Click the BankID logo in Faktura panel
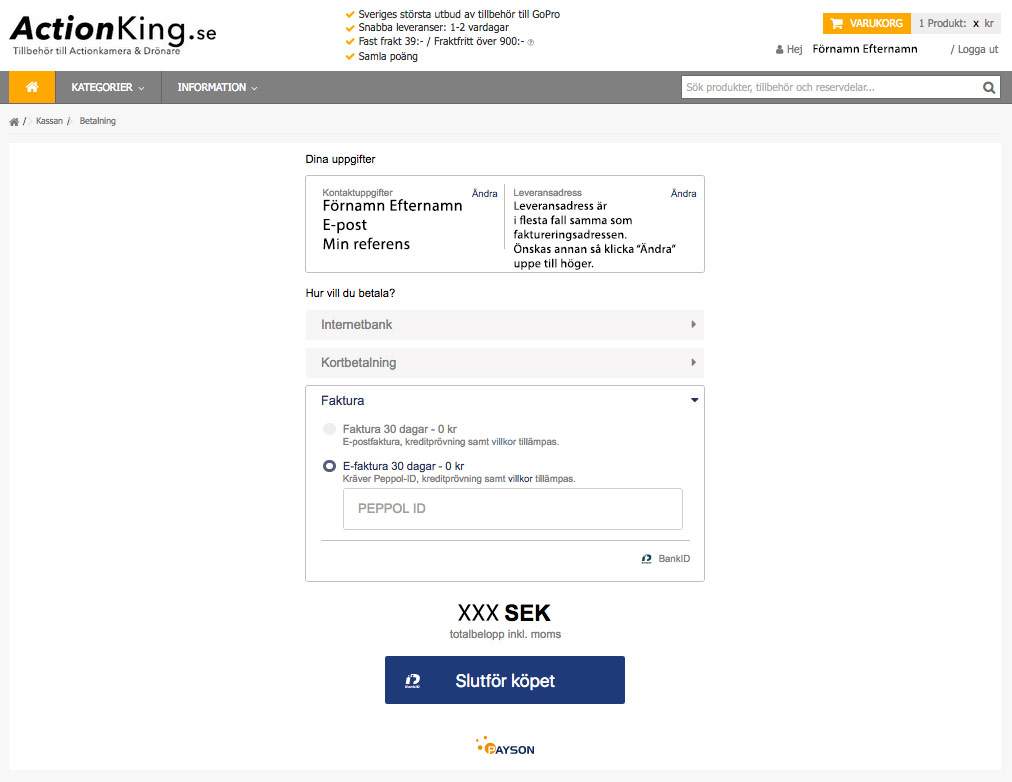 point(665,559)
